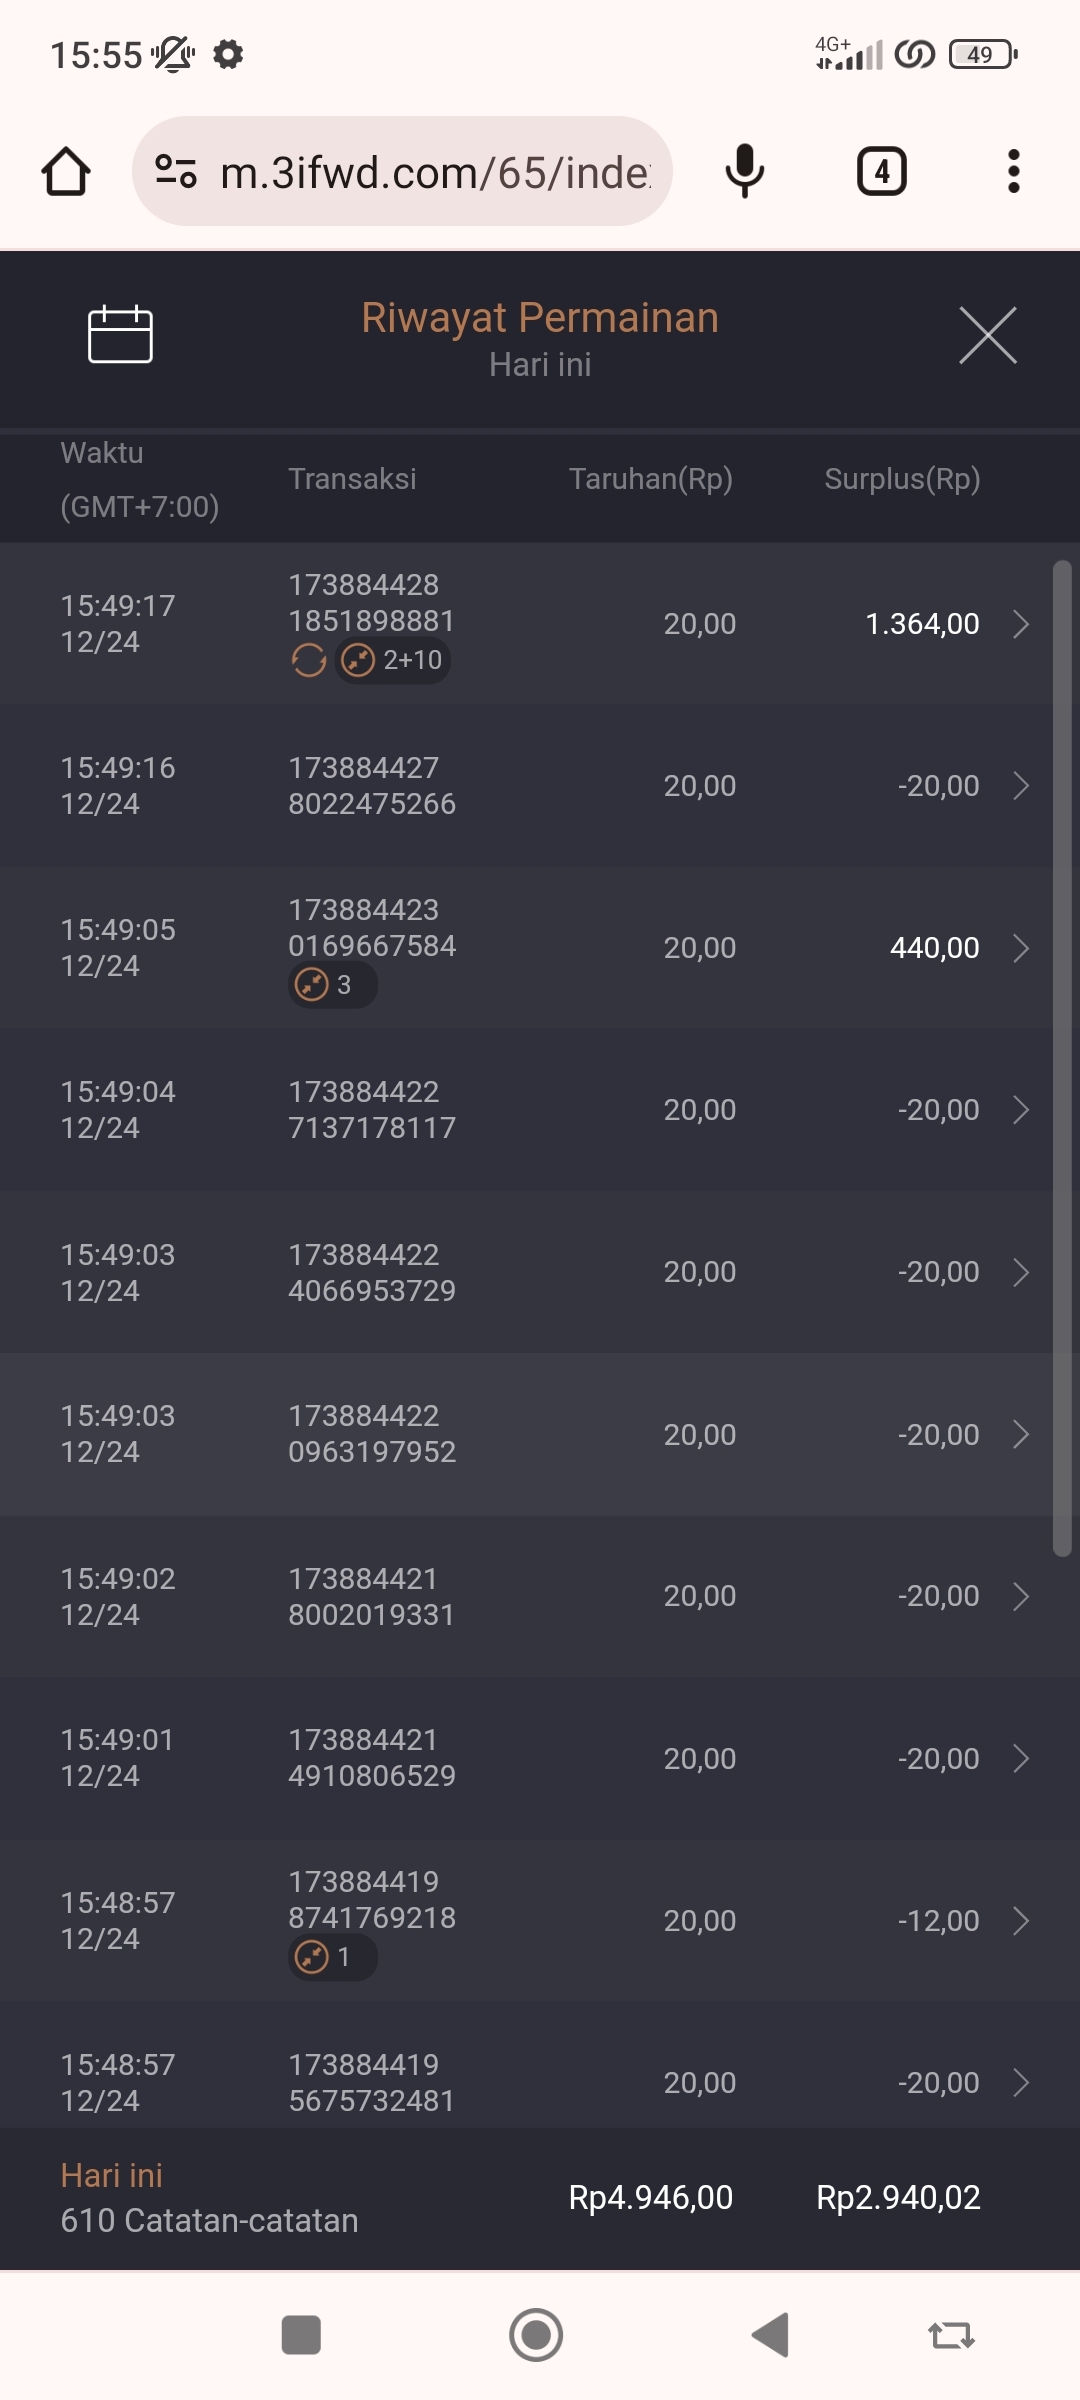Expand details of the 1.364,00 surplus row
The height and width of the screenshot is (2400, 1080).
pyautogui.click(x=1020, y=624)
